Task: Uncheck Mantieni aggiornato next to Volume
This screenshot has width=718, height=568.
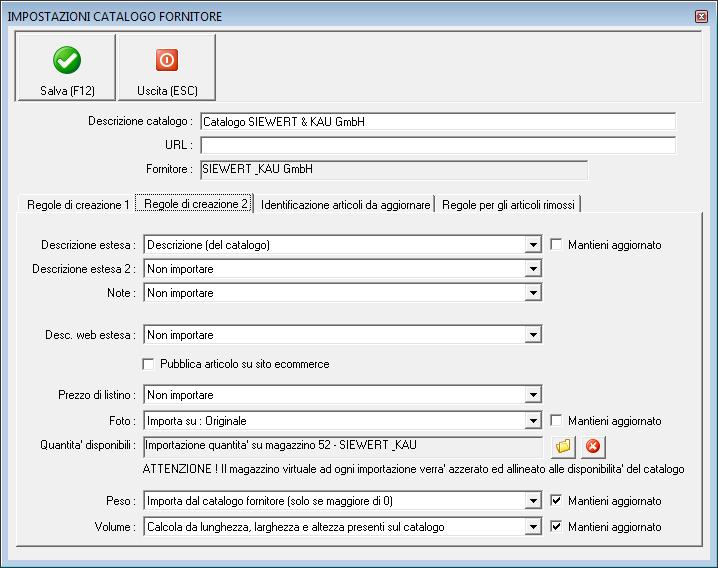Action: 556,527
